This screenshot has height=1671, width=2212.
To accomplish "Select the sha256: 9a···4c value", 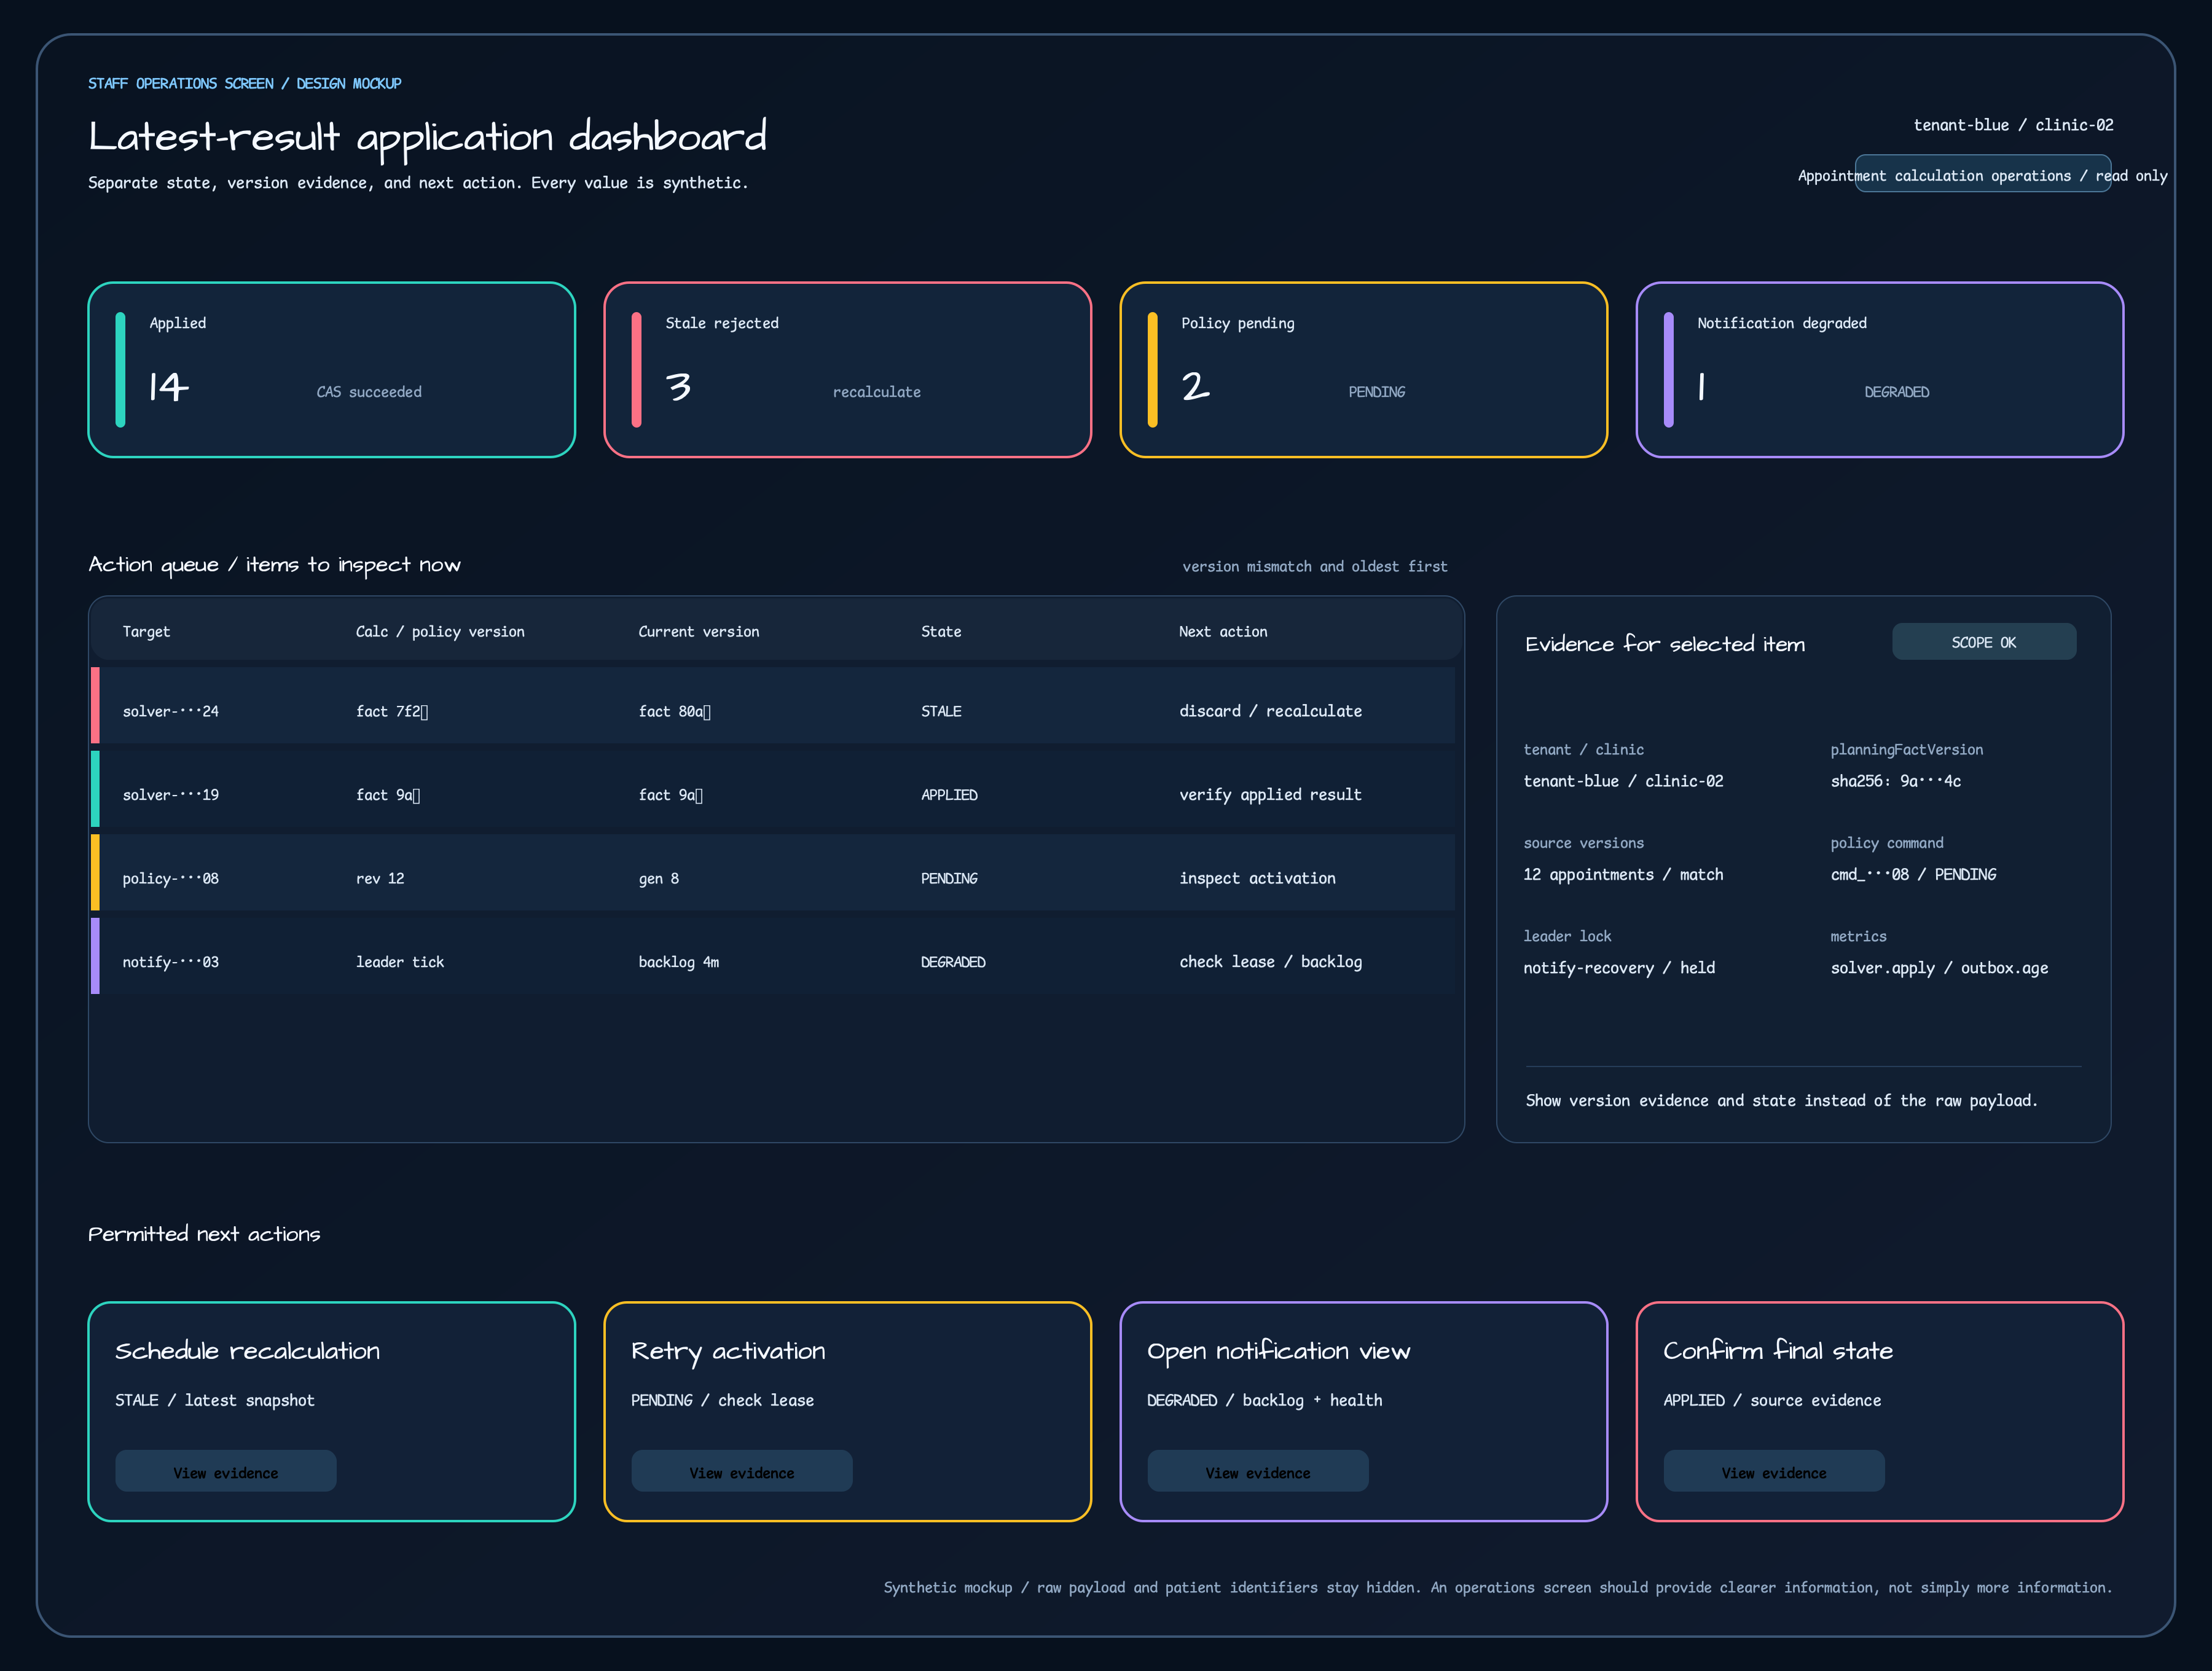I will 1896,781.
